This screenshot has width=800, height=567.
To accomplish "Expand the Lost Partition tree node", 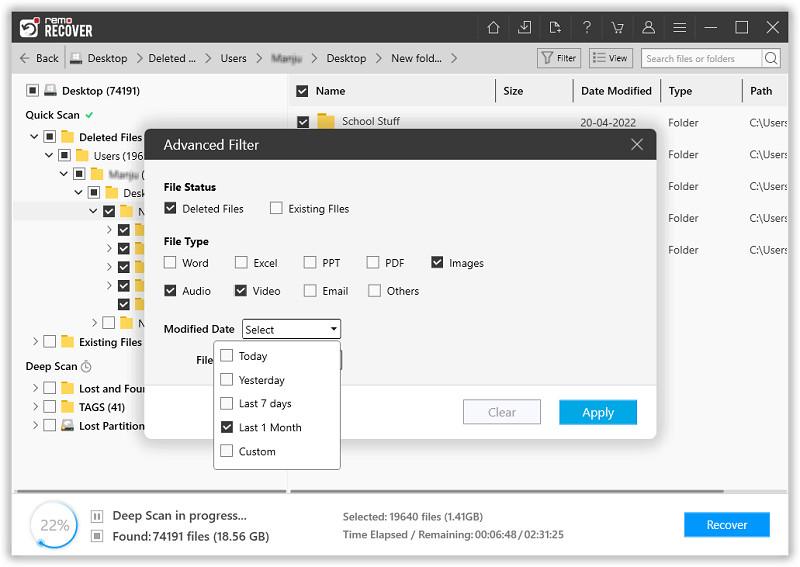I will point(36,425).
